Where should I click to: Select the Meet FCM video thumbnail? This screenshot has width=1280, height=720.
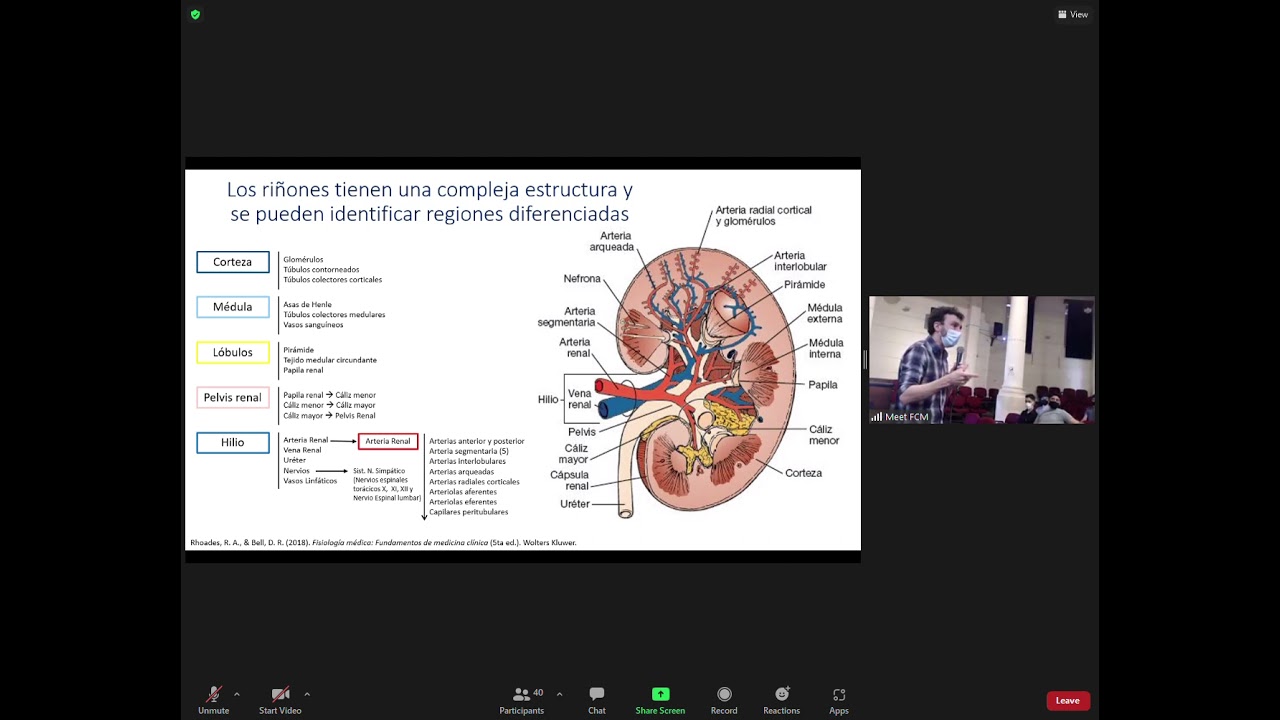coord(981,360)
